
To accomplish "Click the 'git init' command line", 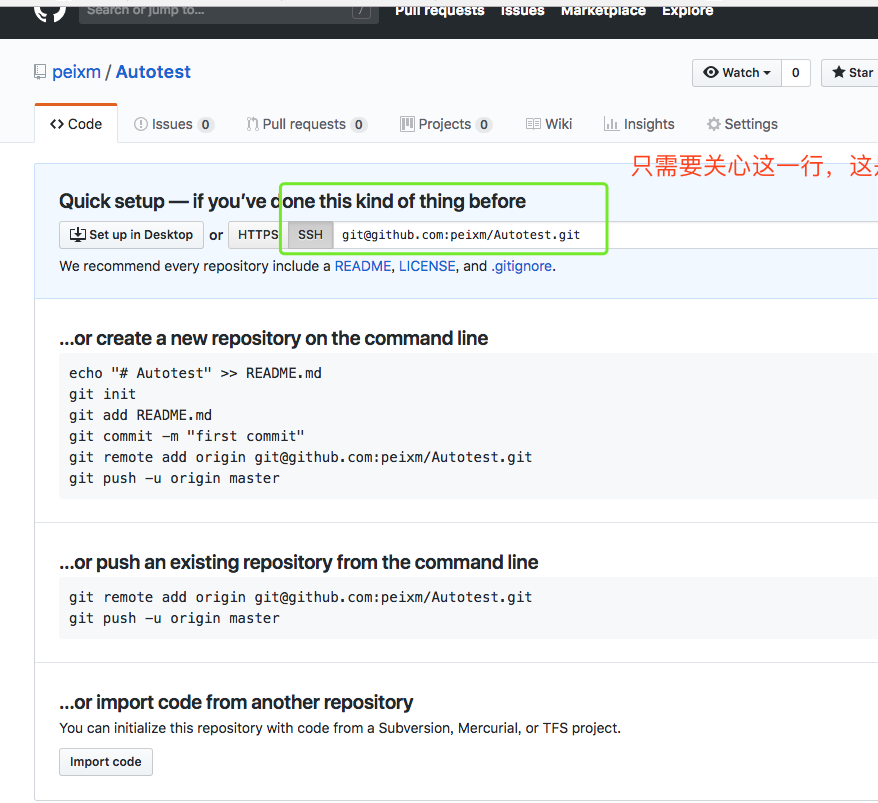I will click(102, 394).
